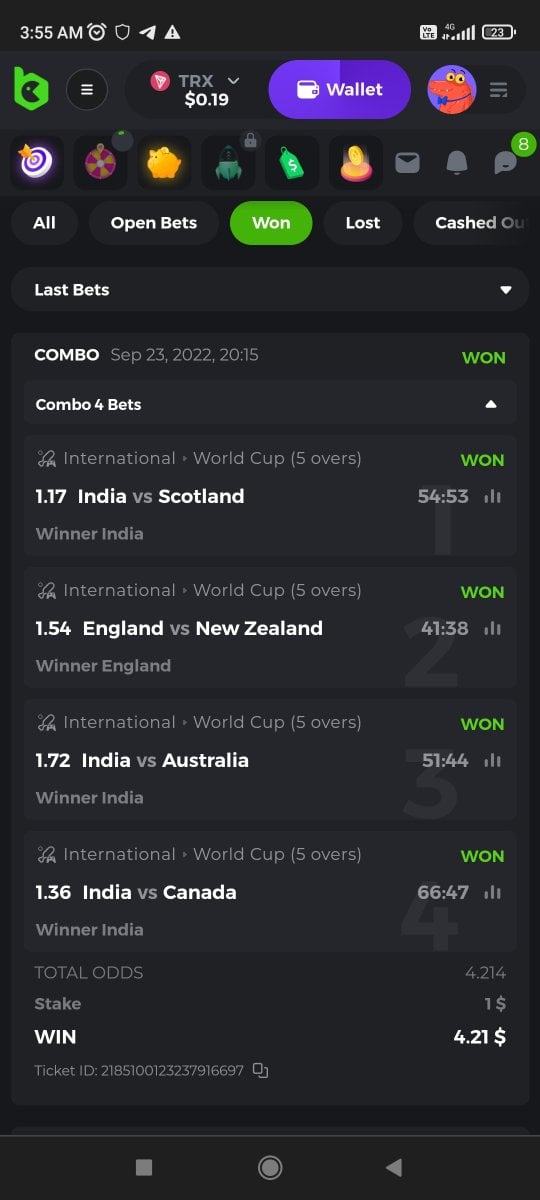The height and width of the screenshot is (1200, 540).
Task: Open the England vs New Zealand match
Action: point(203,628)
